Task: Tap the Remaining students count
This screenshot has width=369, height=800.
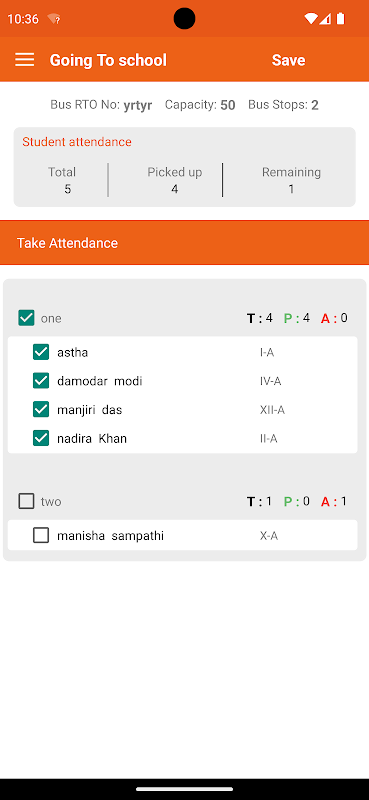Action: [x=291, y=189]
